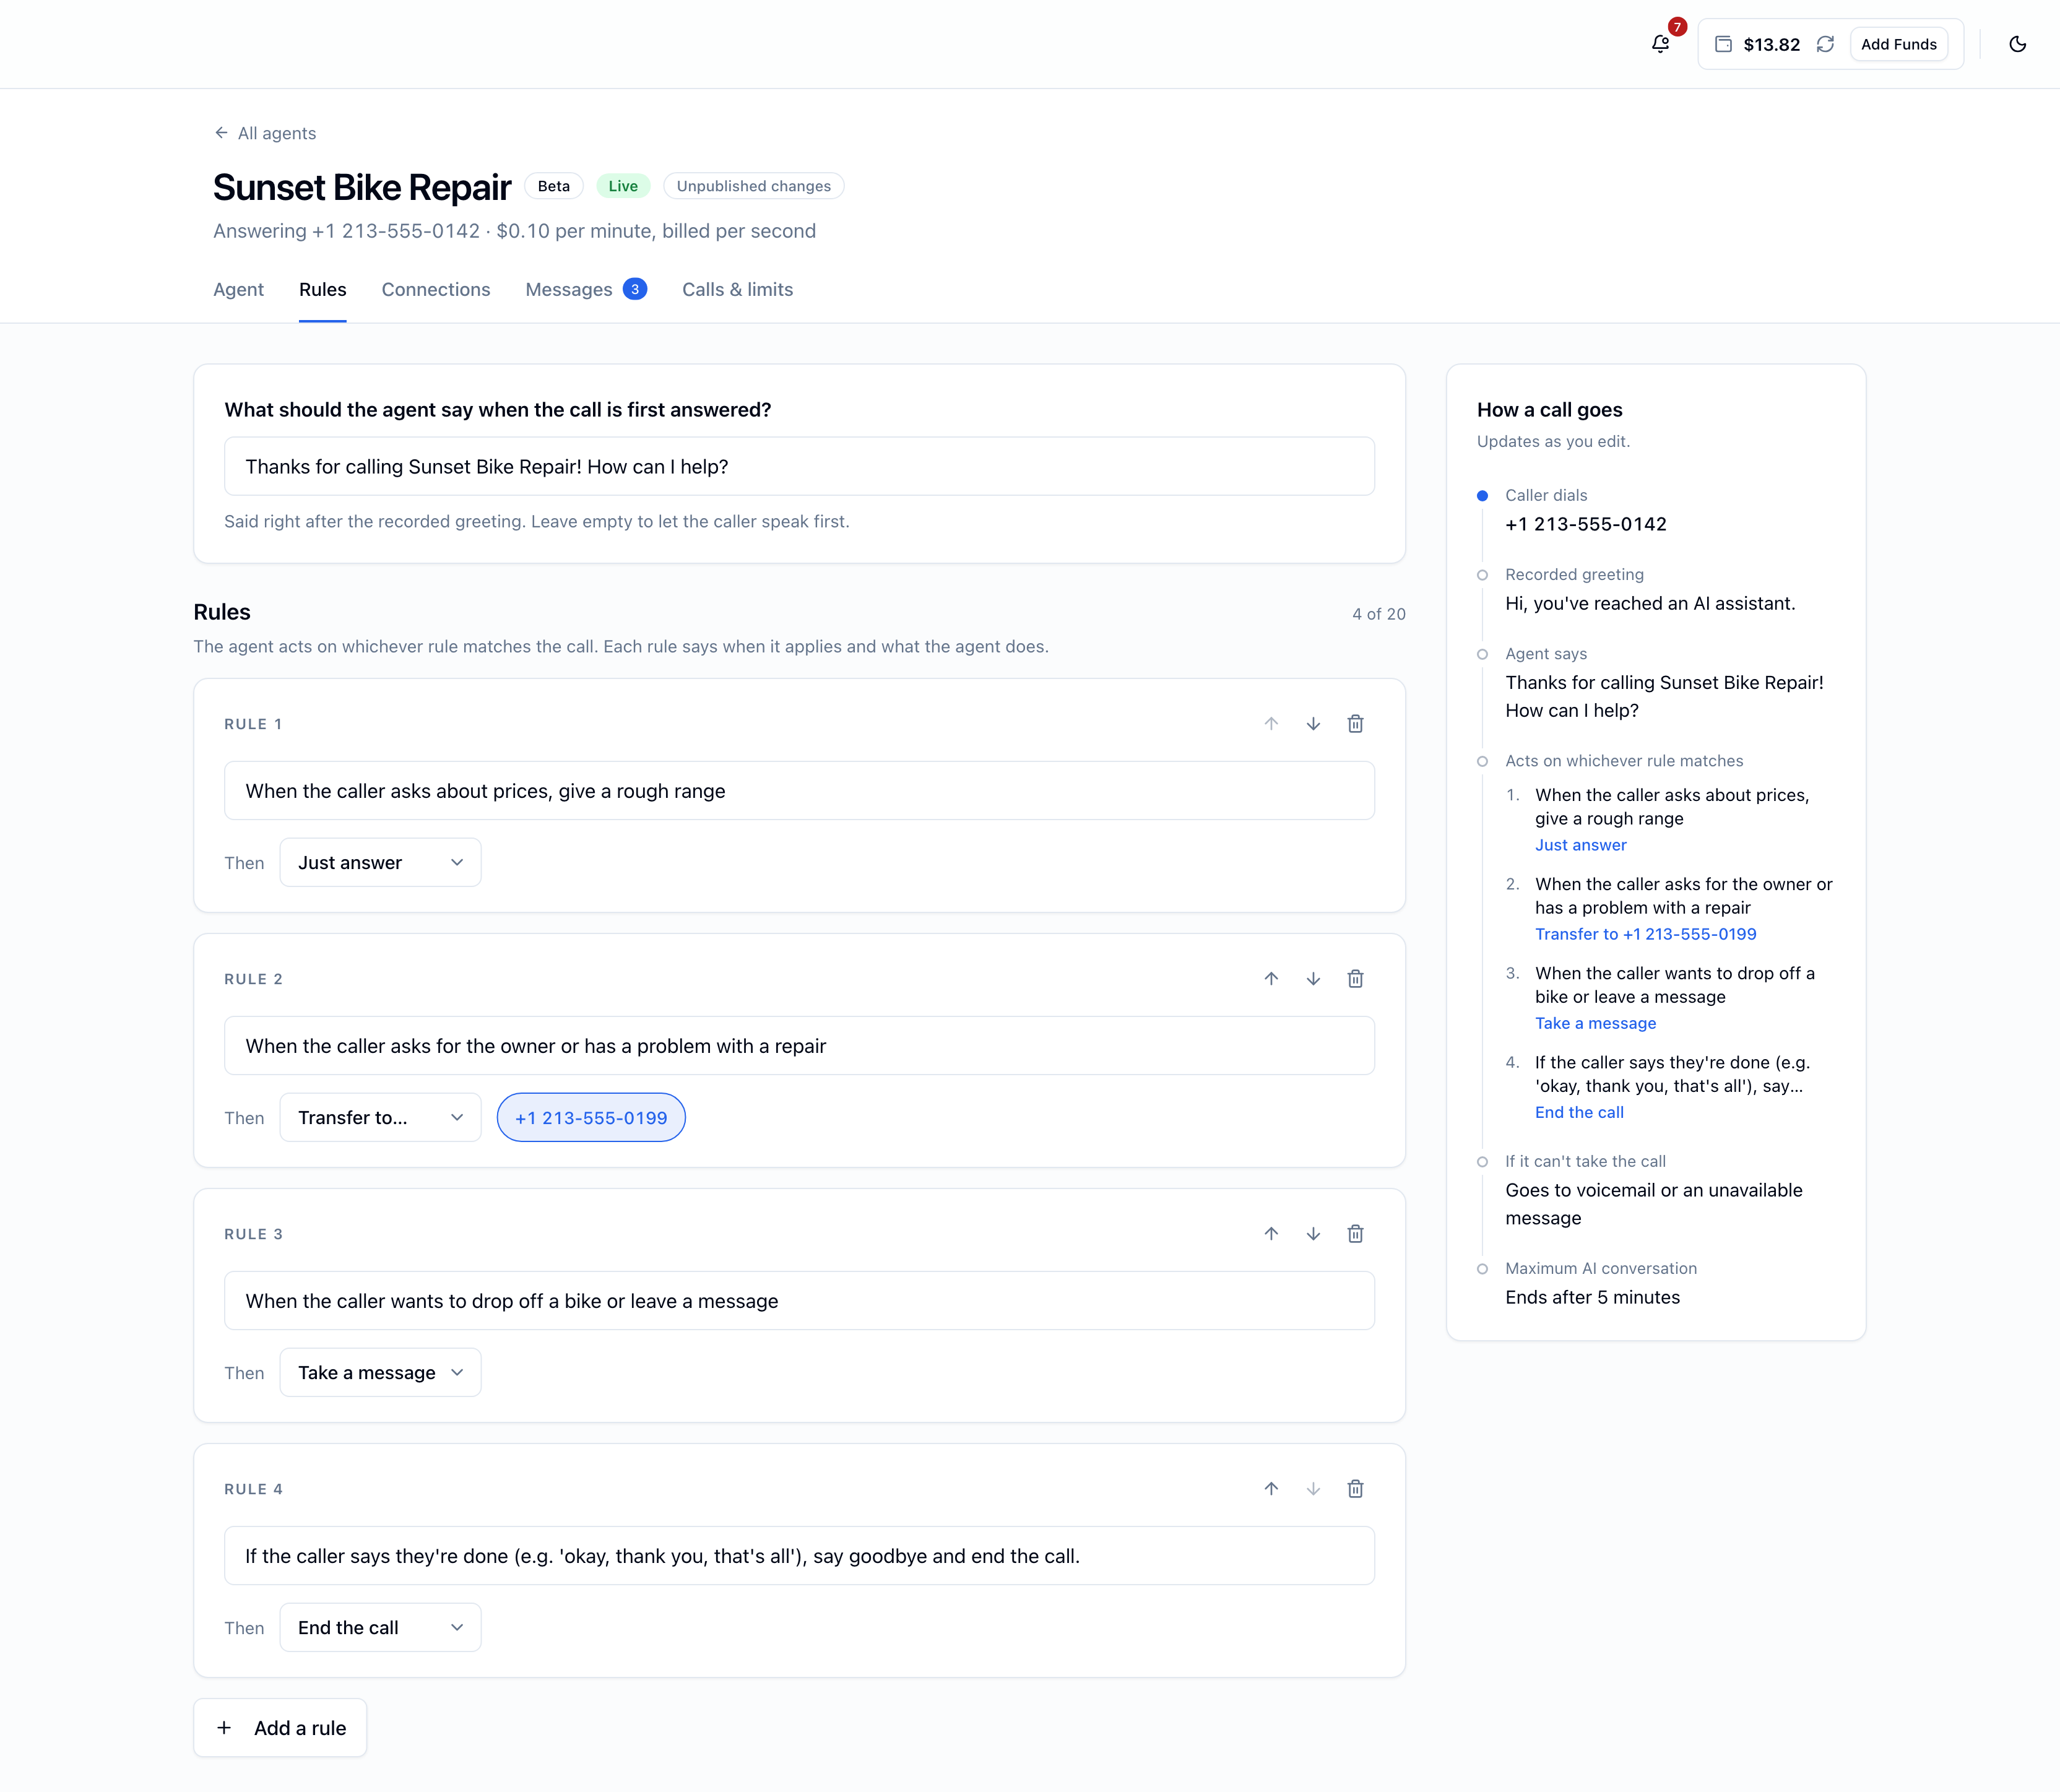Click 'Just answer' in How a call goes
This screenshot has width=2060, height=1792.
tap(1580, 845)
